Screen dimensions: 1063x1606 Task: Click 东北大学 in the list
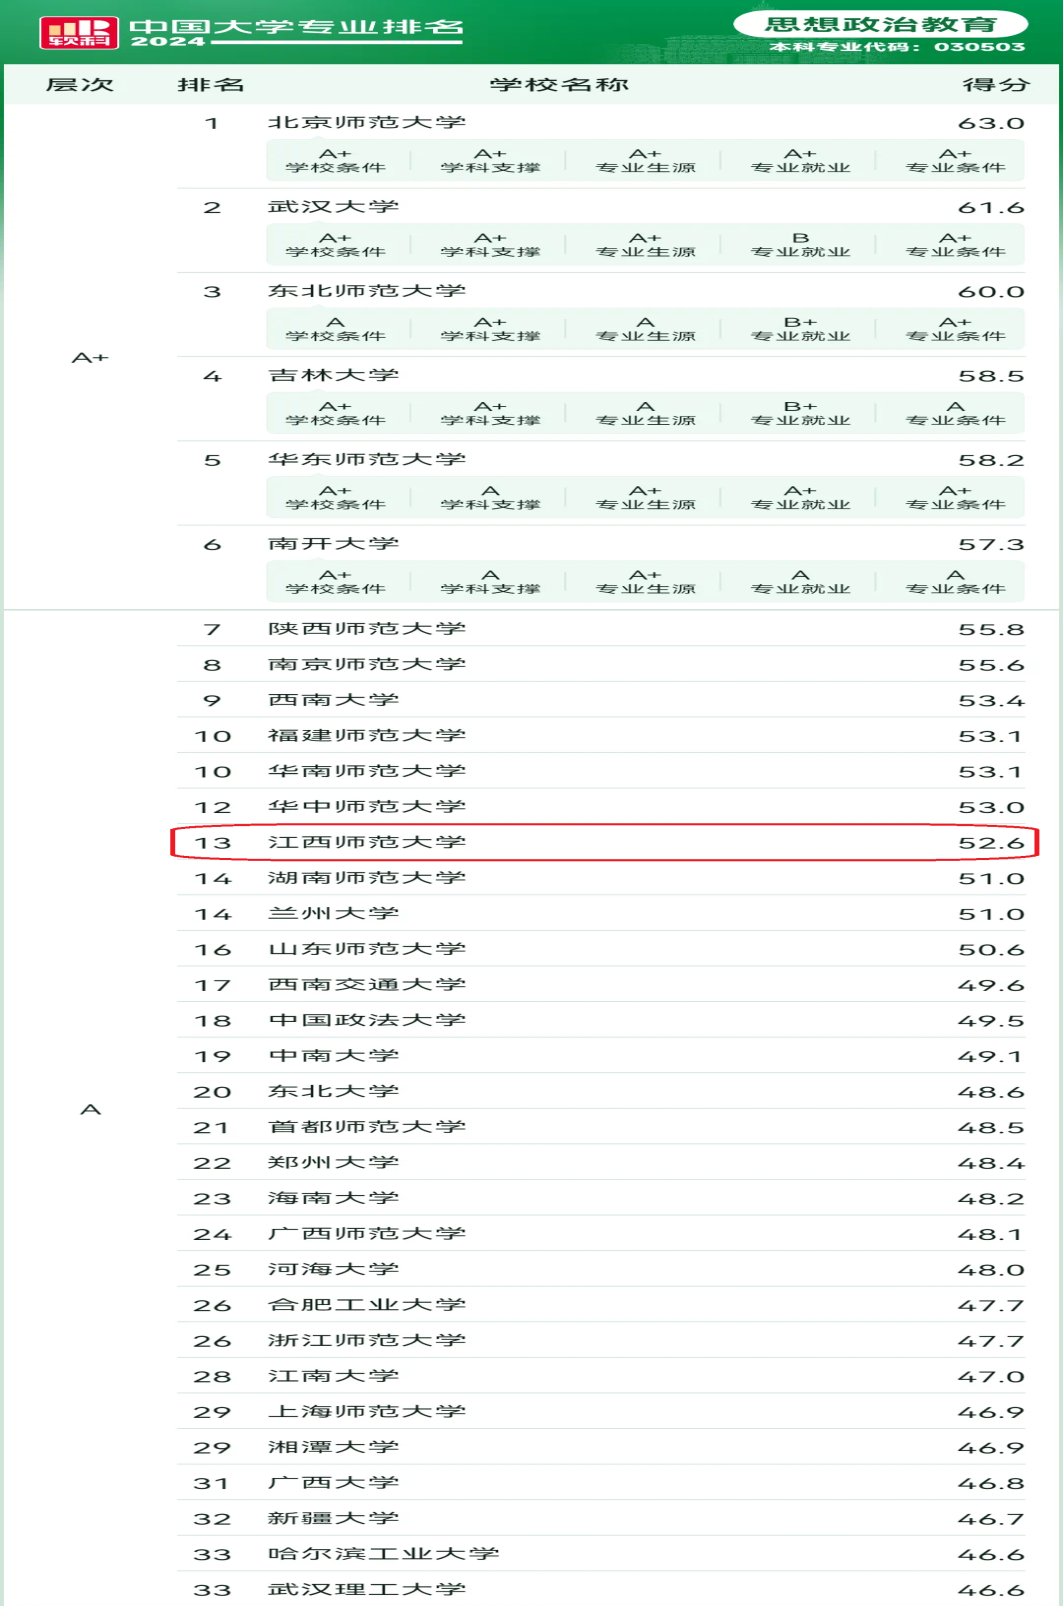(333, 1091)
